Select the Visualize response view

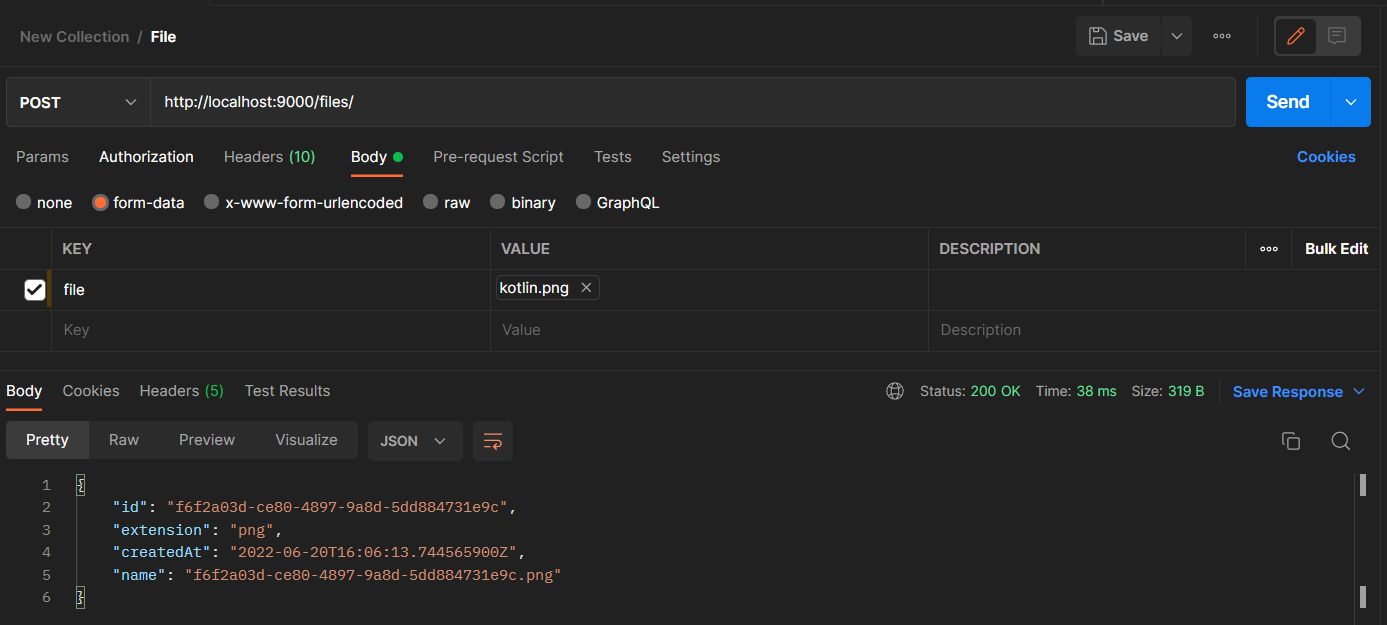coord(306,440)
